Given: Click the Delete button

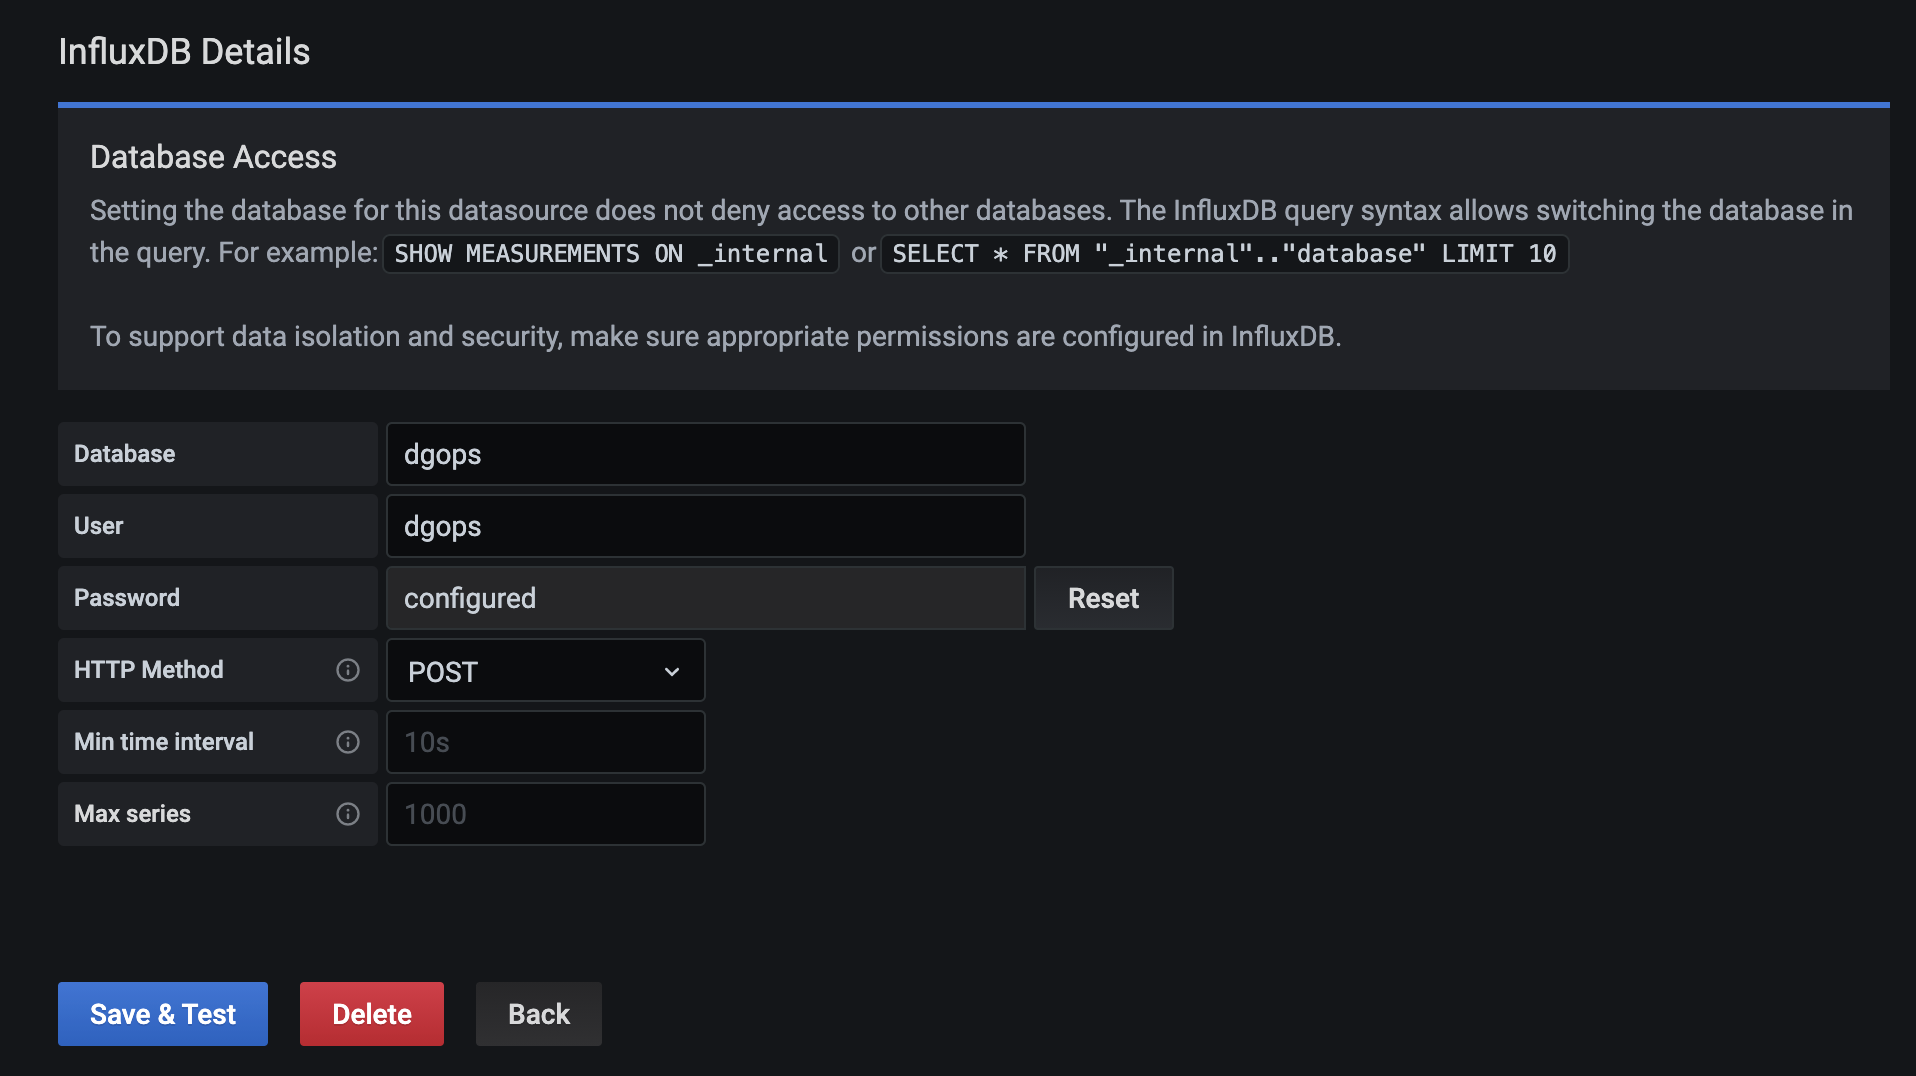Looking at the screenshot, I should 371,1013.
